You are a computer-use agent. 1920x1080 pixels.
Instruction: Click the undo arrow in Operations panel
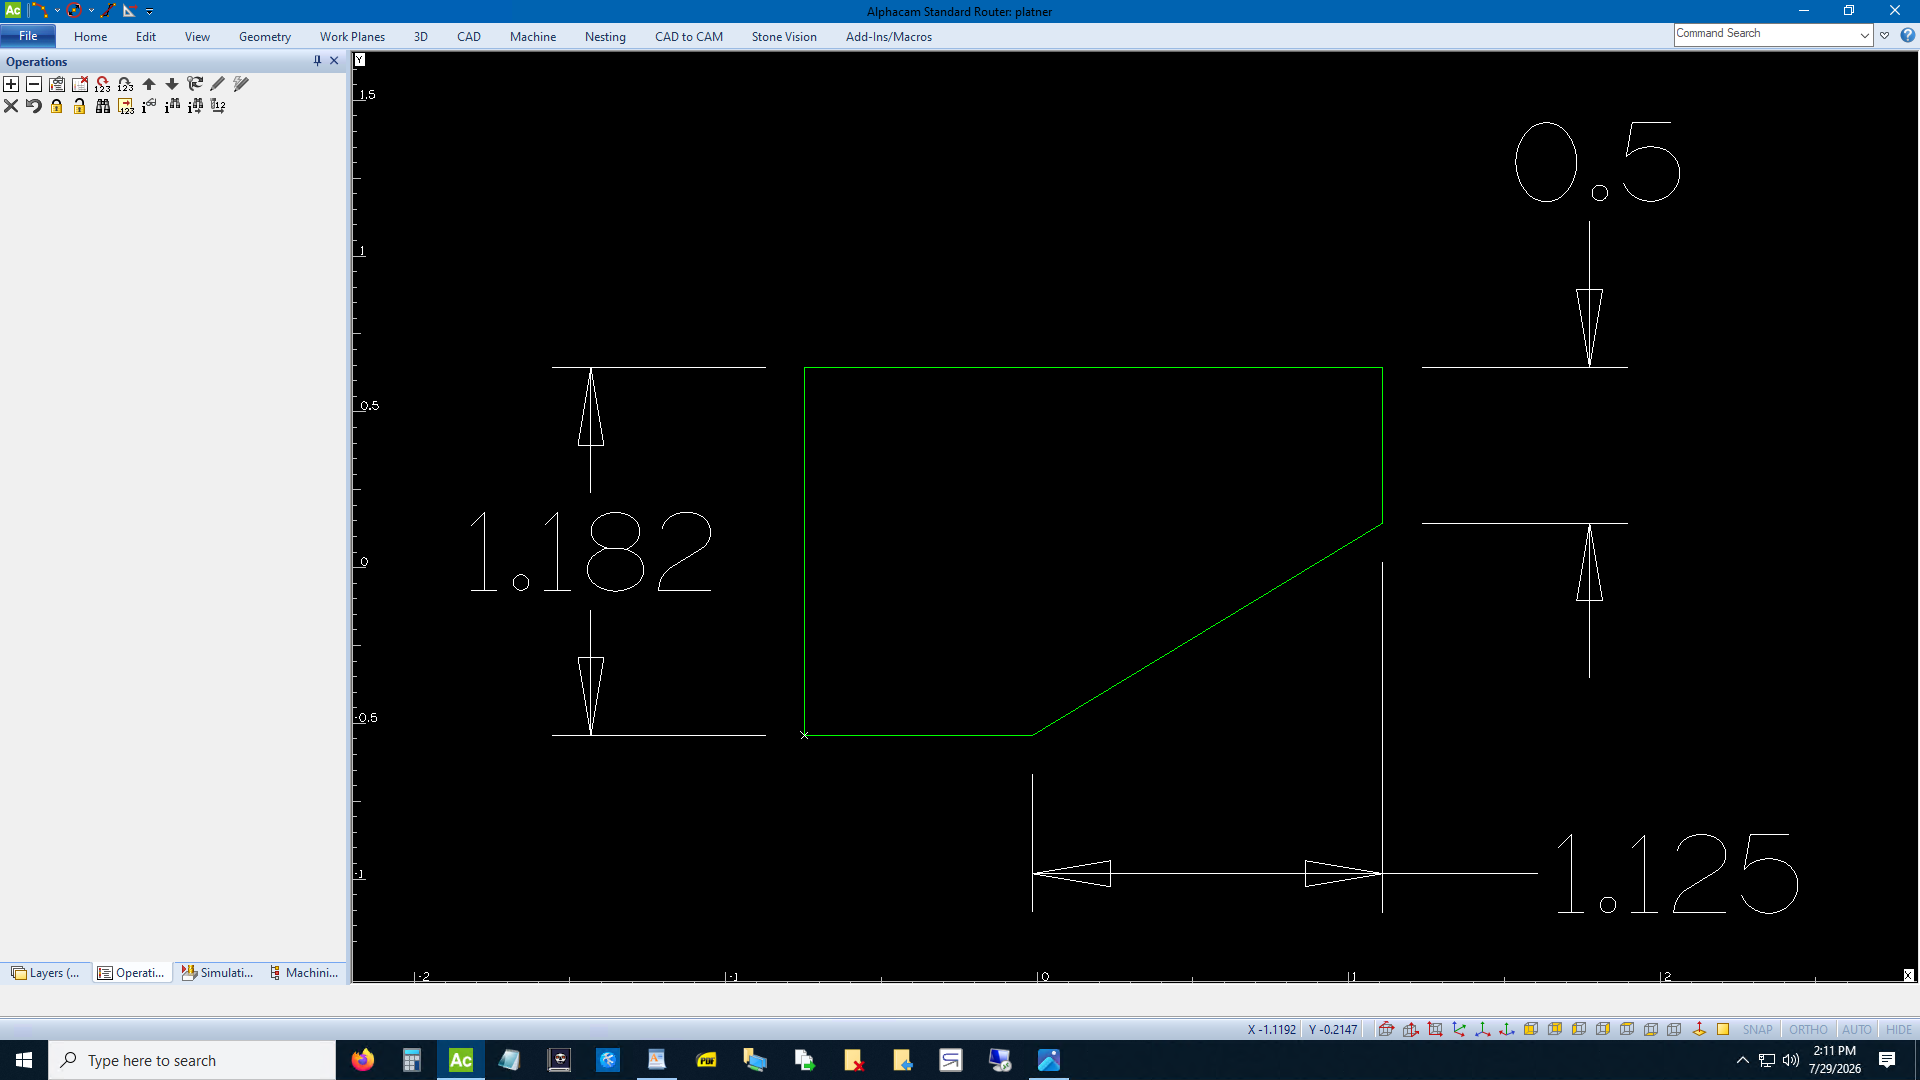click(34, 106)
